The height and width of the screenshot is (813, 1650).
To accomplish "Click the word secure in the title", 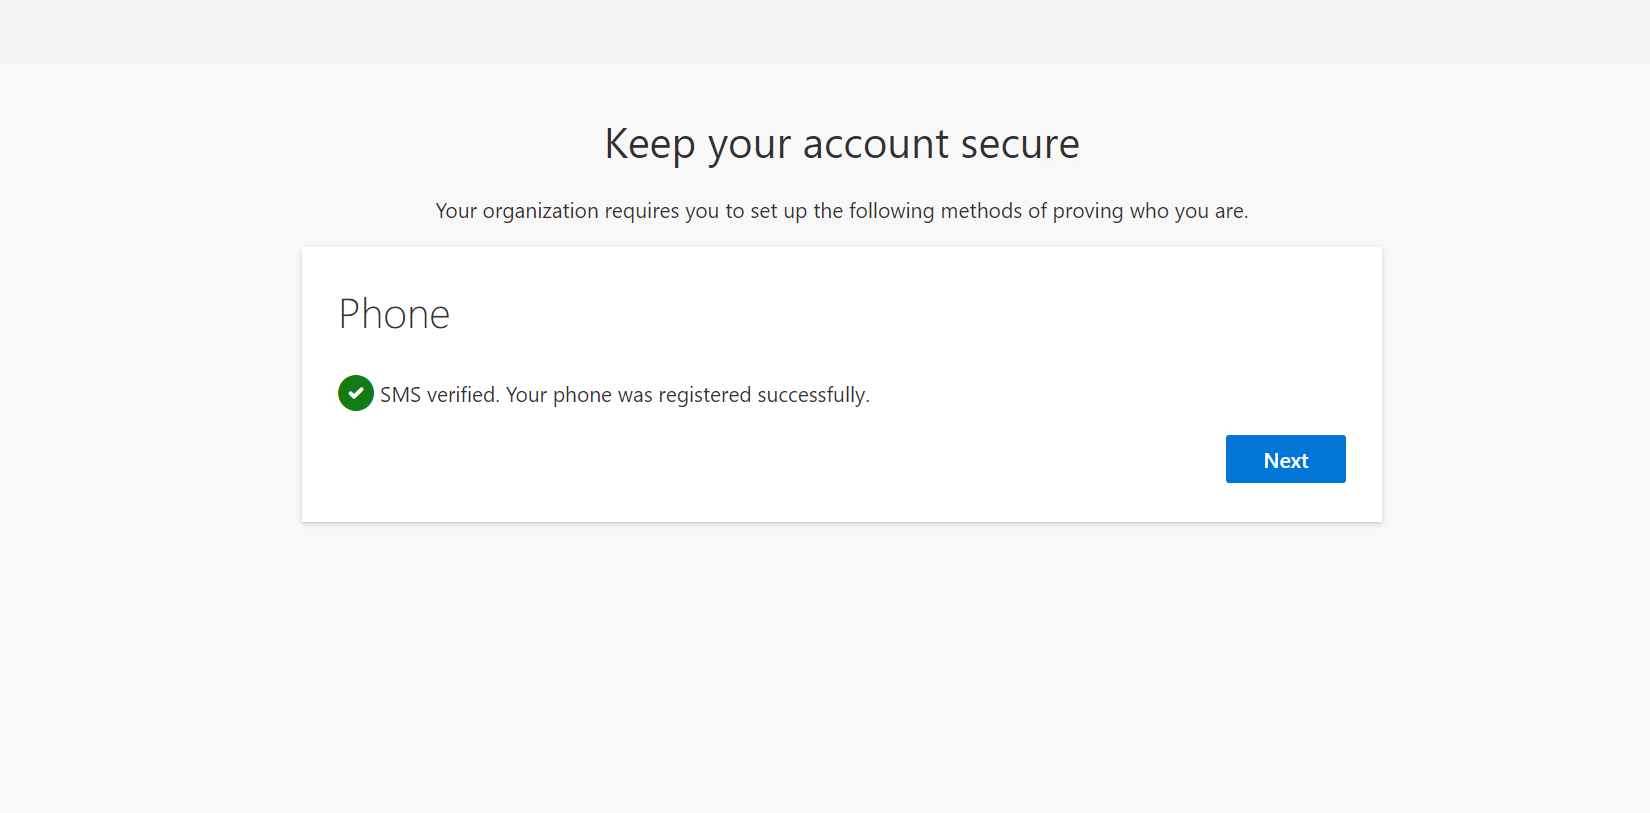I will (1019, 144).
